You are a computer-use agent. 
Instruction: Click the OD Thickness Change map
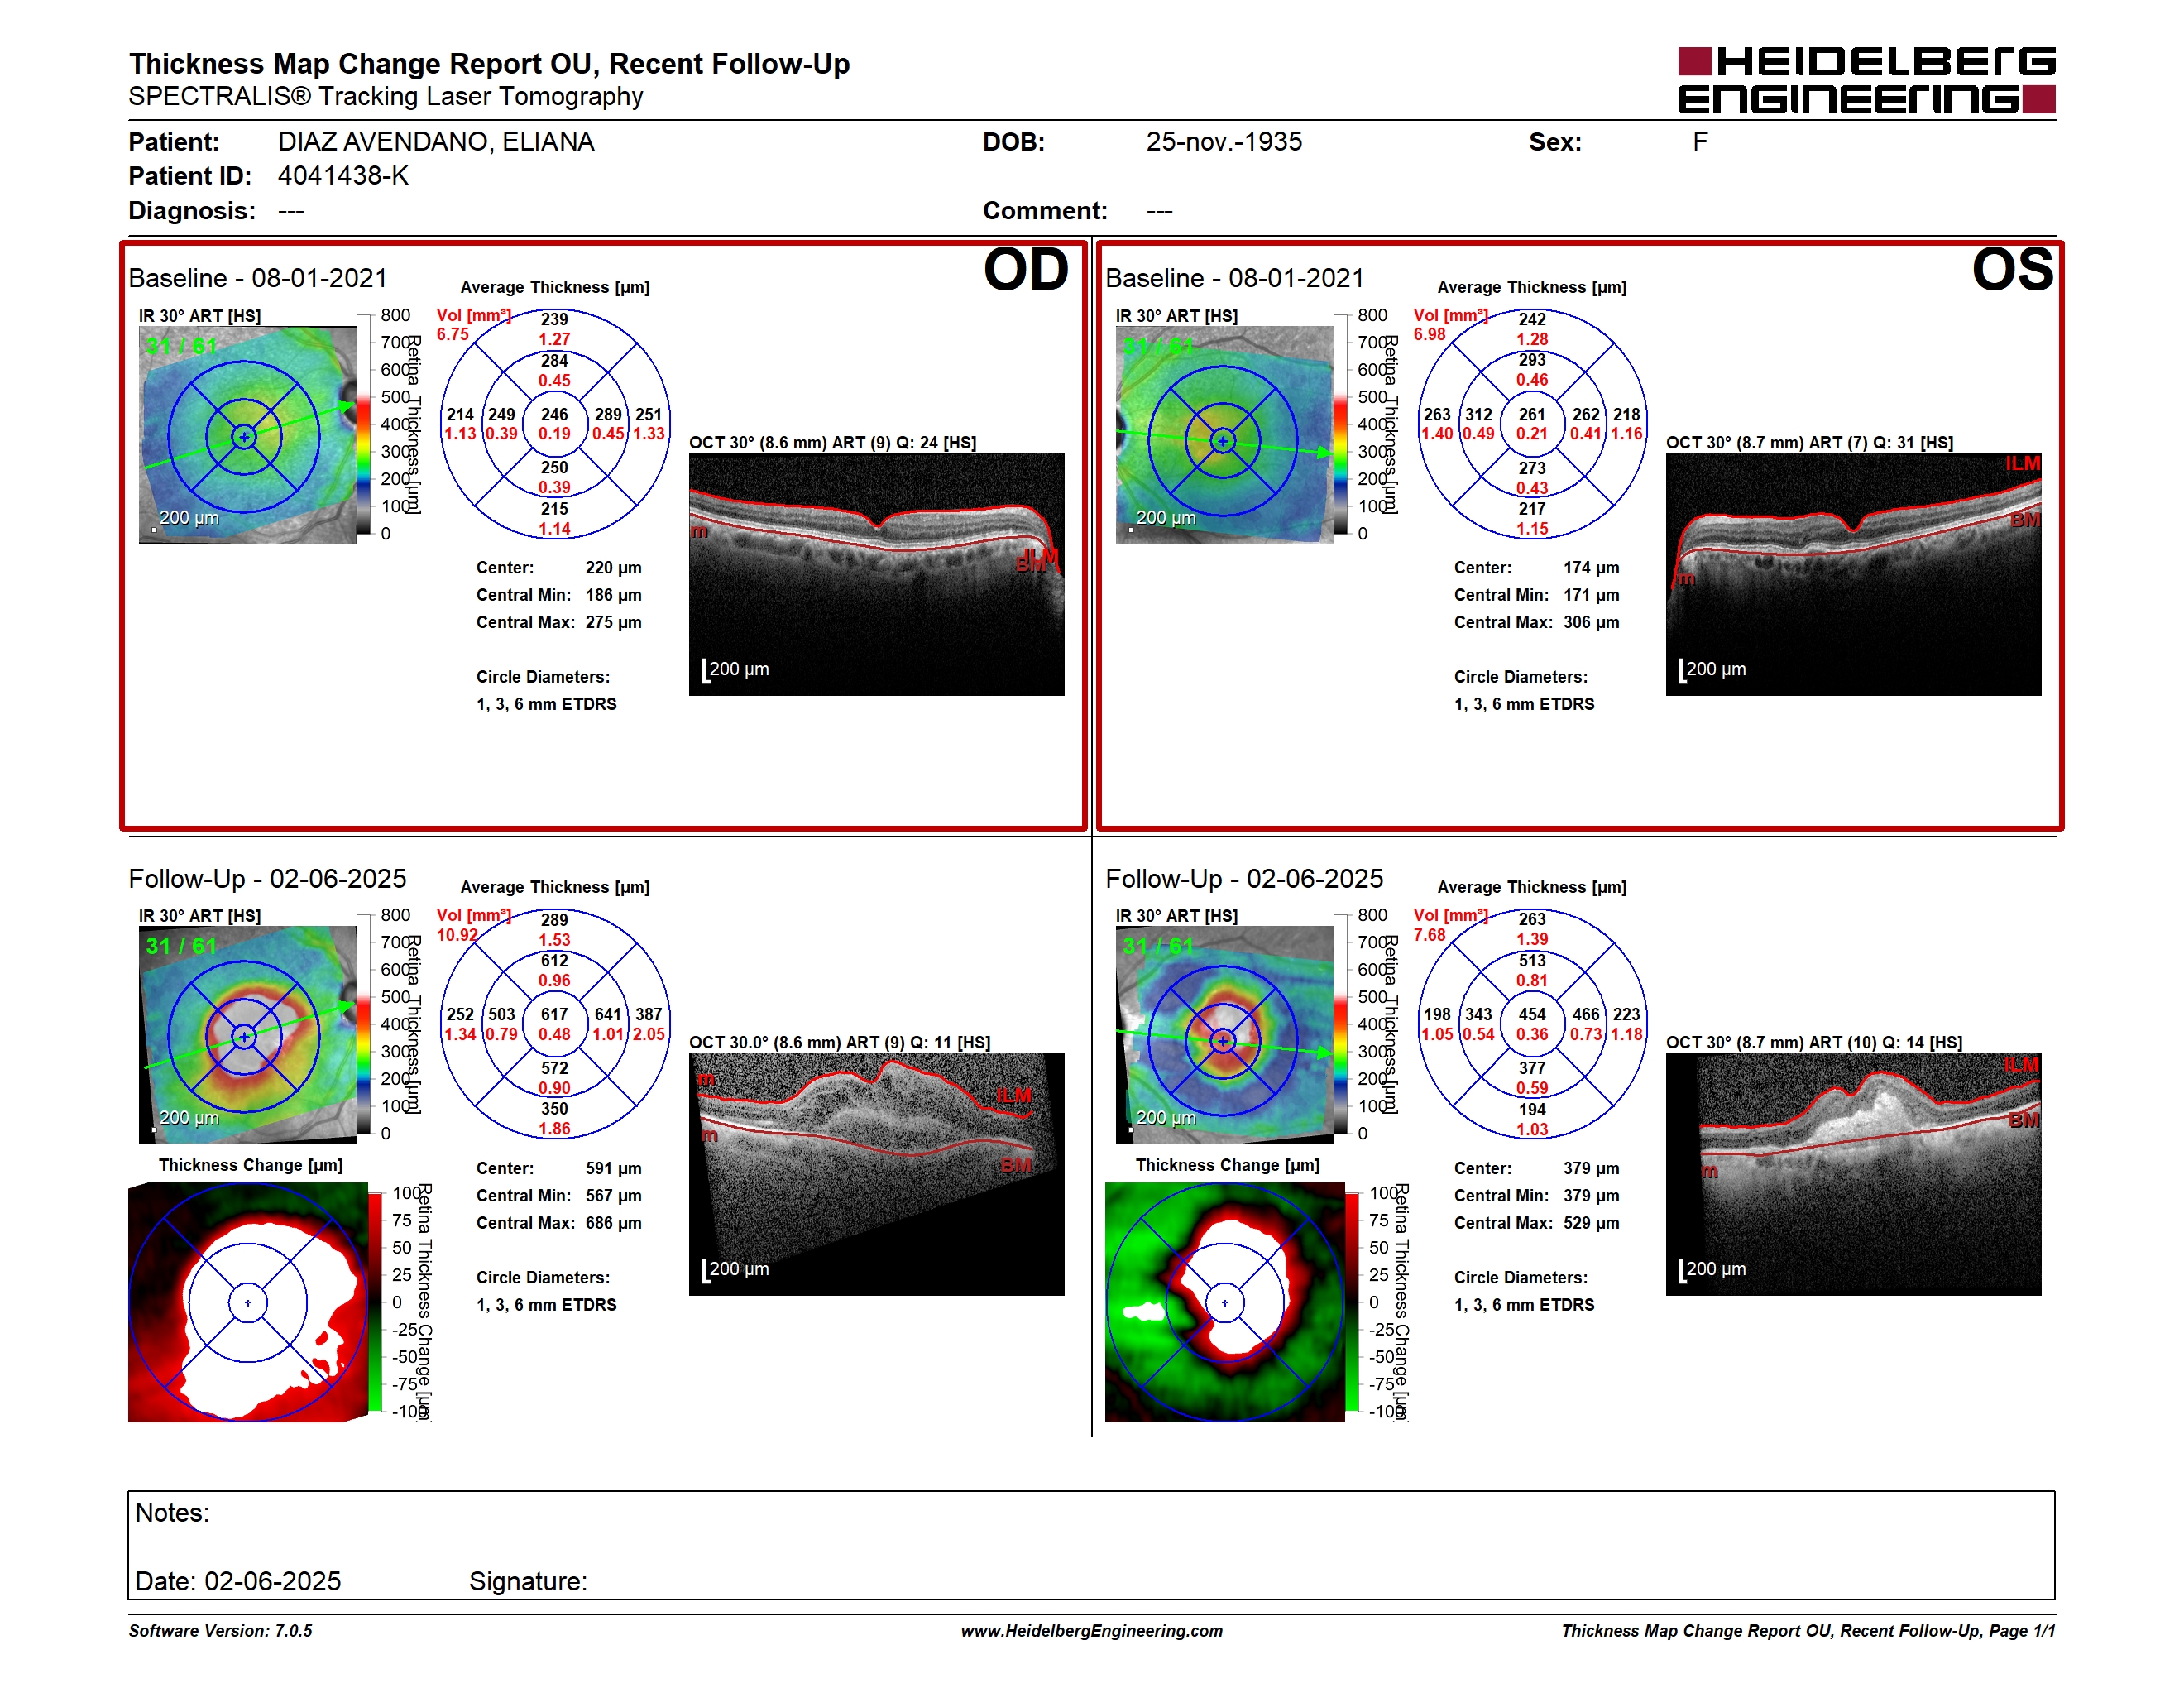click(x=248, y=1302)
